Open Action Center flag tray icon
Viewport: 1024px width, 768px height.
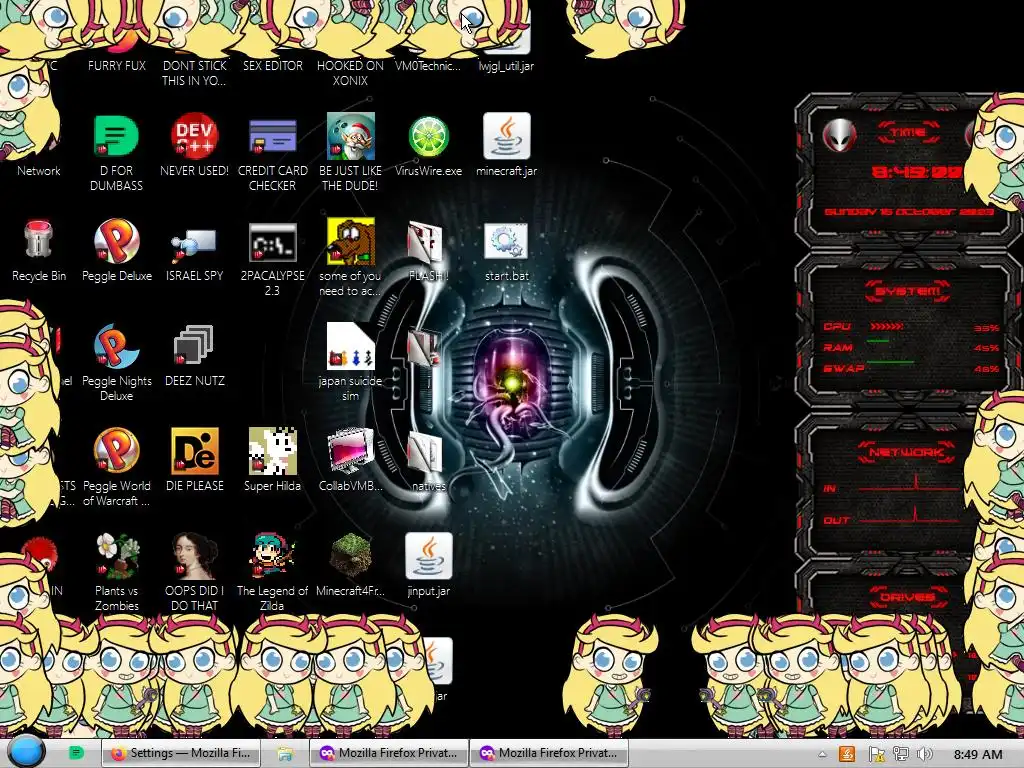click(x=876, y=754)
